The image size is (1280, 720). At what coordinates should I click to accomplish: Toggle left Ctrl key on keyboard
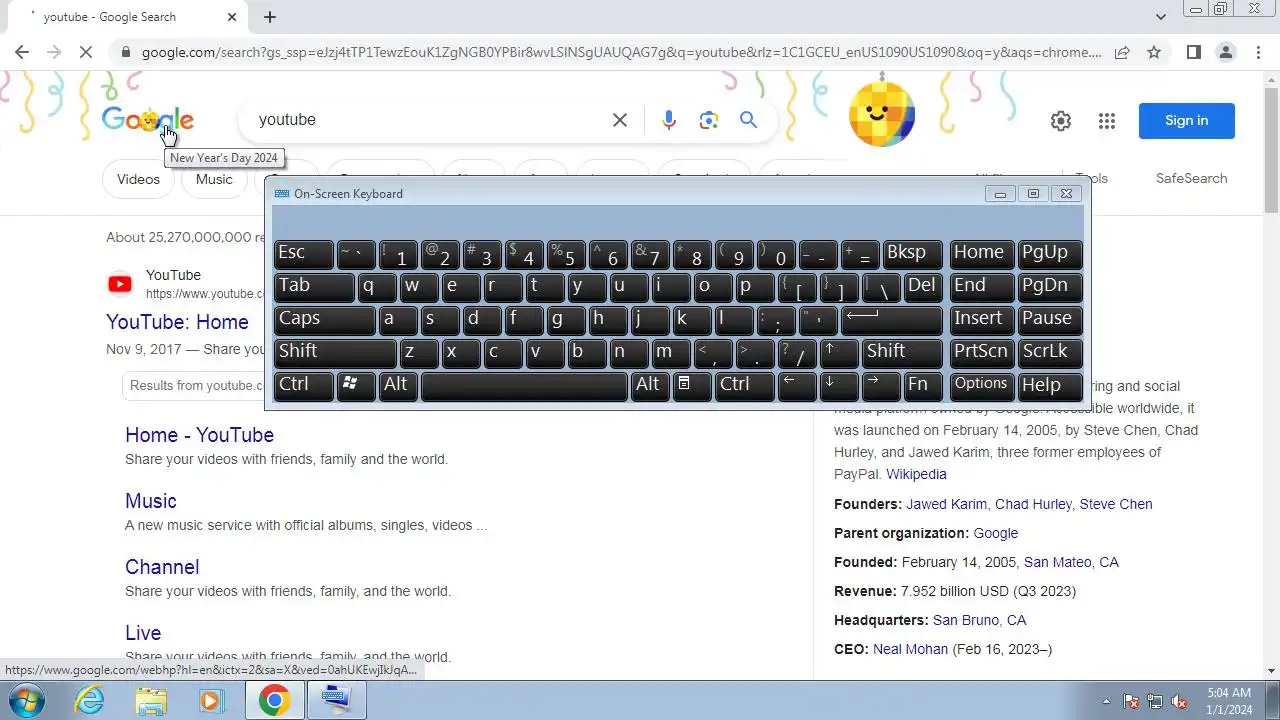[x=303, y=385]
